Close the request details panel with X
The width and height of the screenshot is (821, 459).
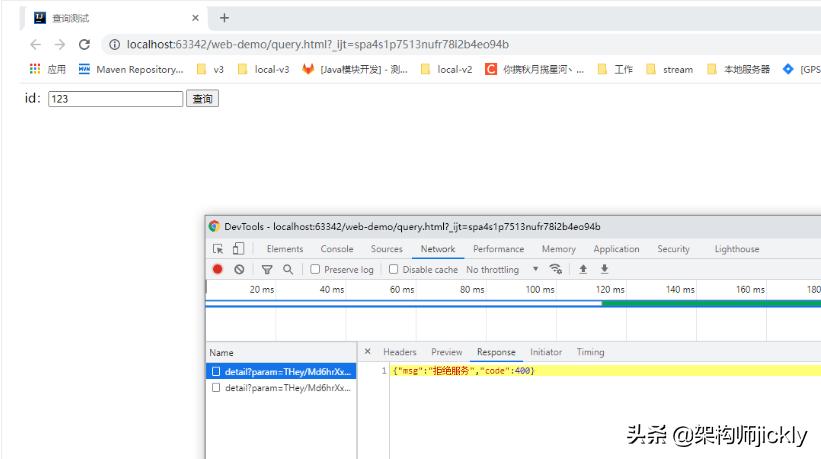click(368, 351)
